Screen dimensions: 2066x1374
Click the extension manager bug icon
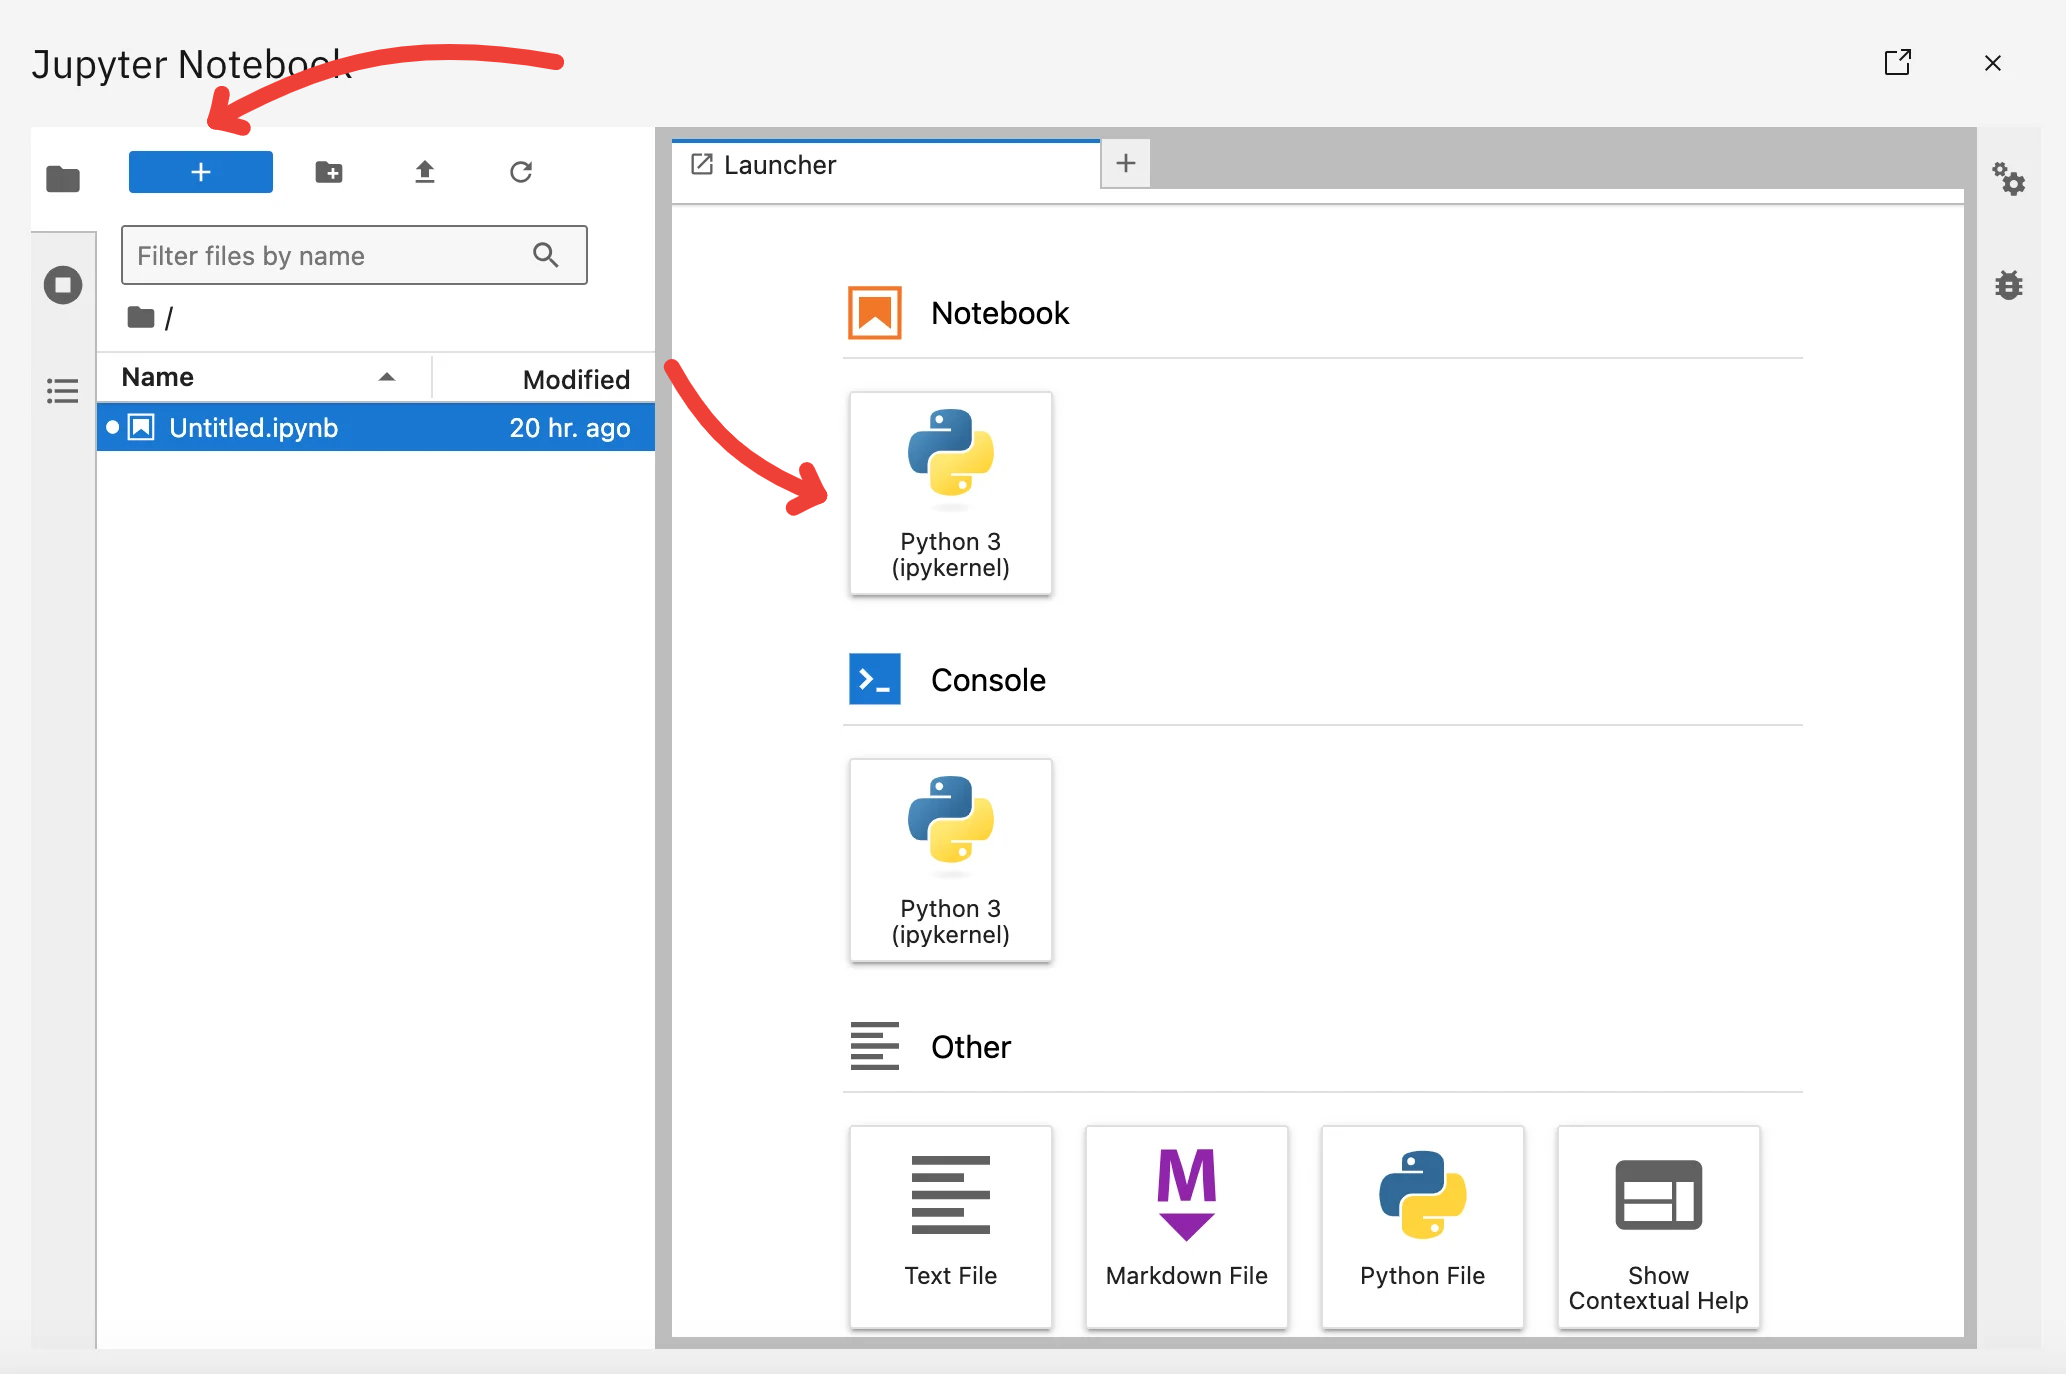(x=2008, y=284)
